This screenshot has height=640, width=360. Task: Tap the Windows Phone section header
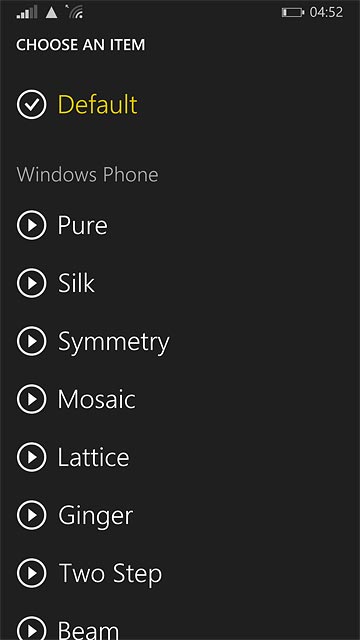click(87, 175)
